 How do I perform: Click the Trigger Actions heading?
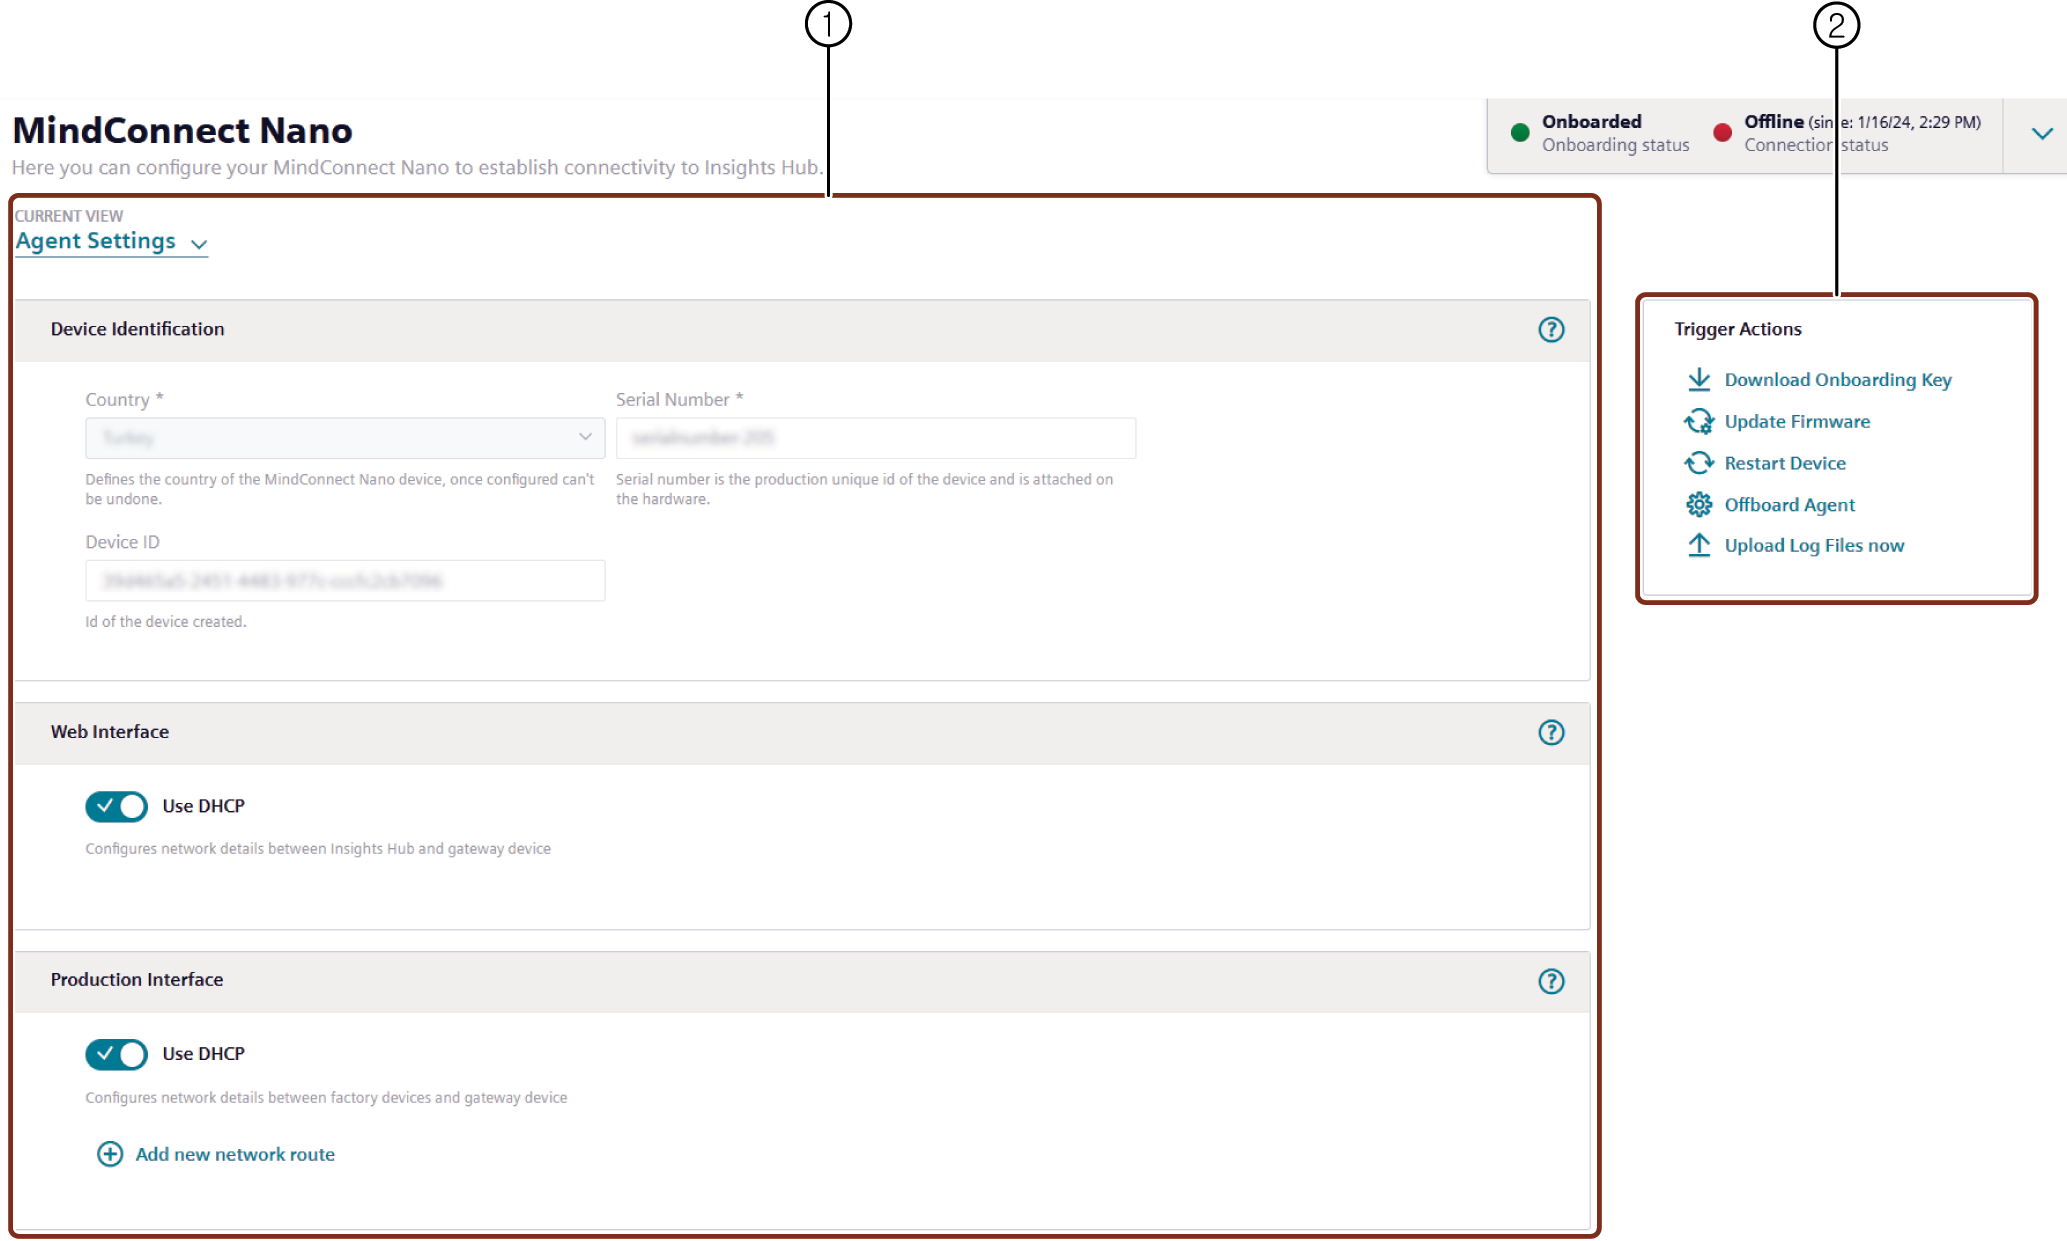tap(1738, 329)
